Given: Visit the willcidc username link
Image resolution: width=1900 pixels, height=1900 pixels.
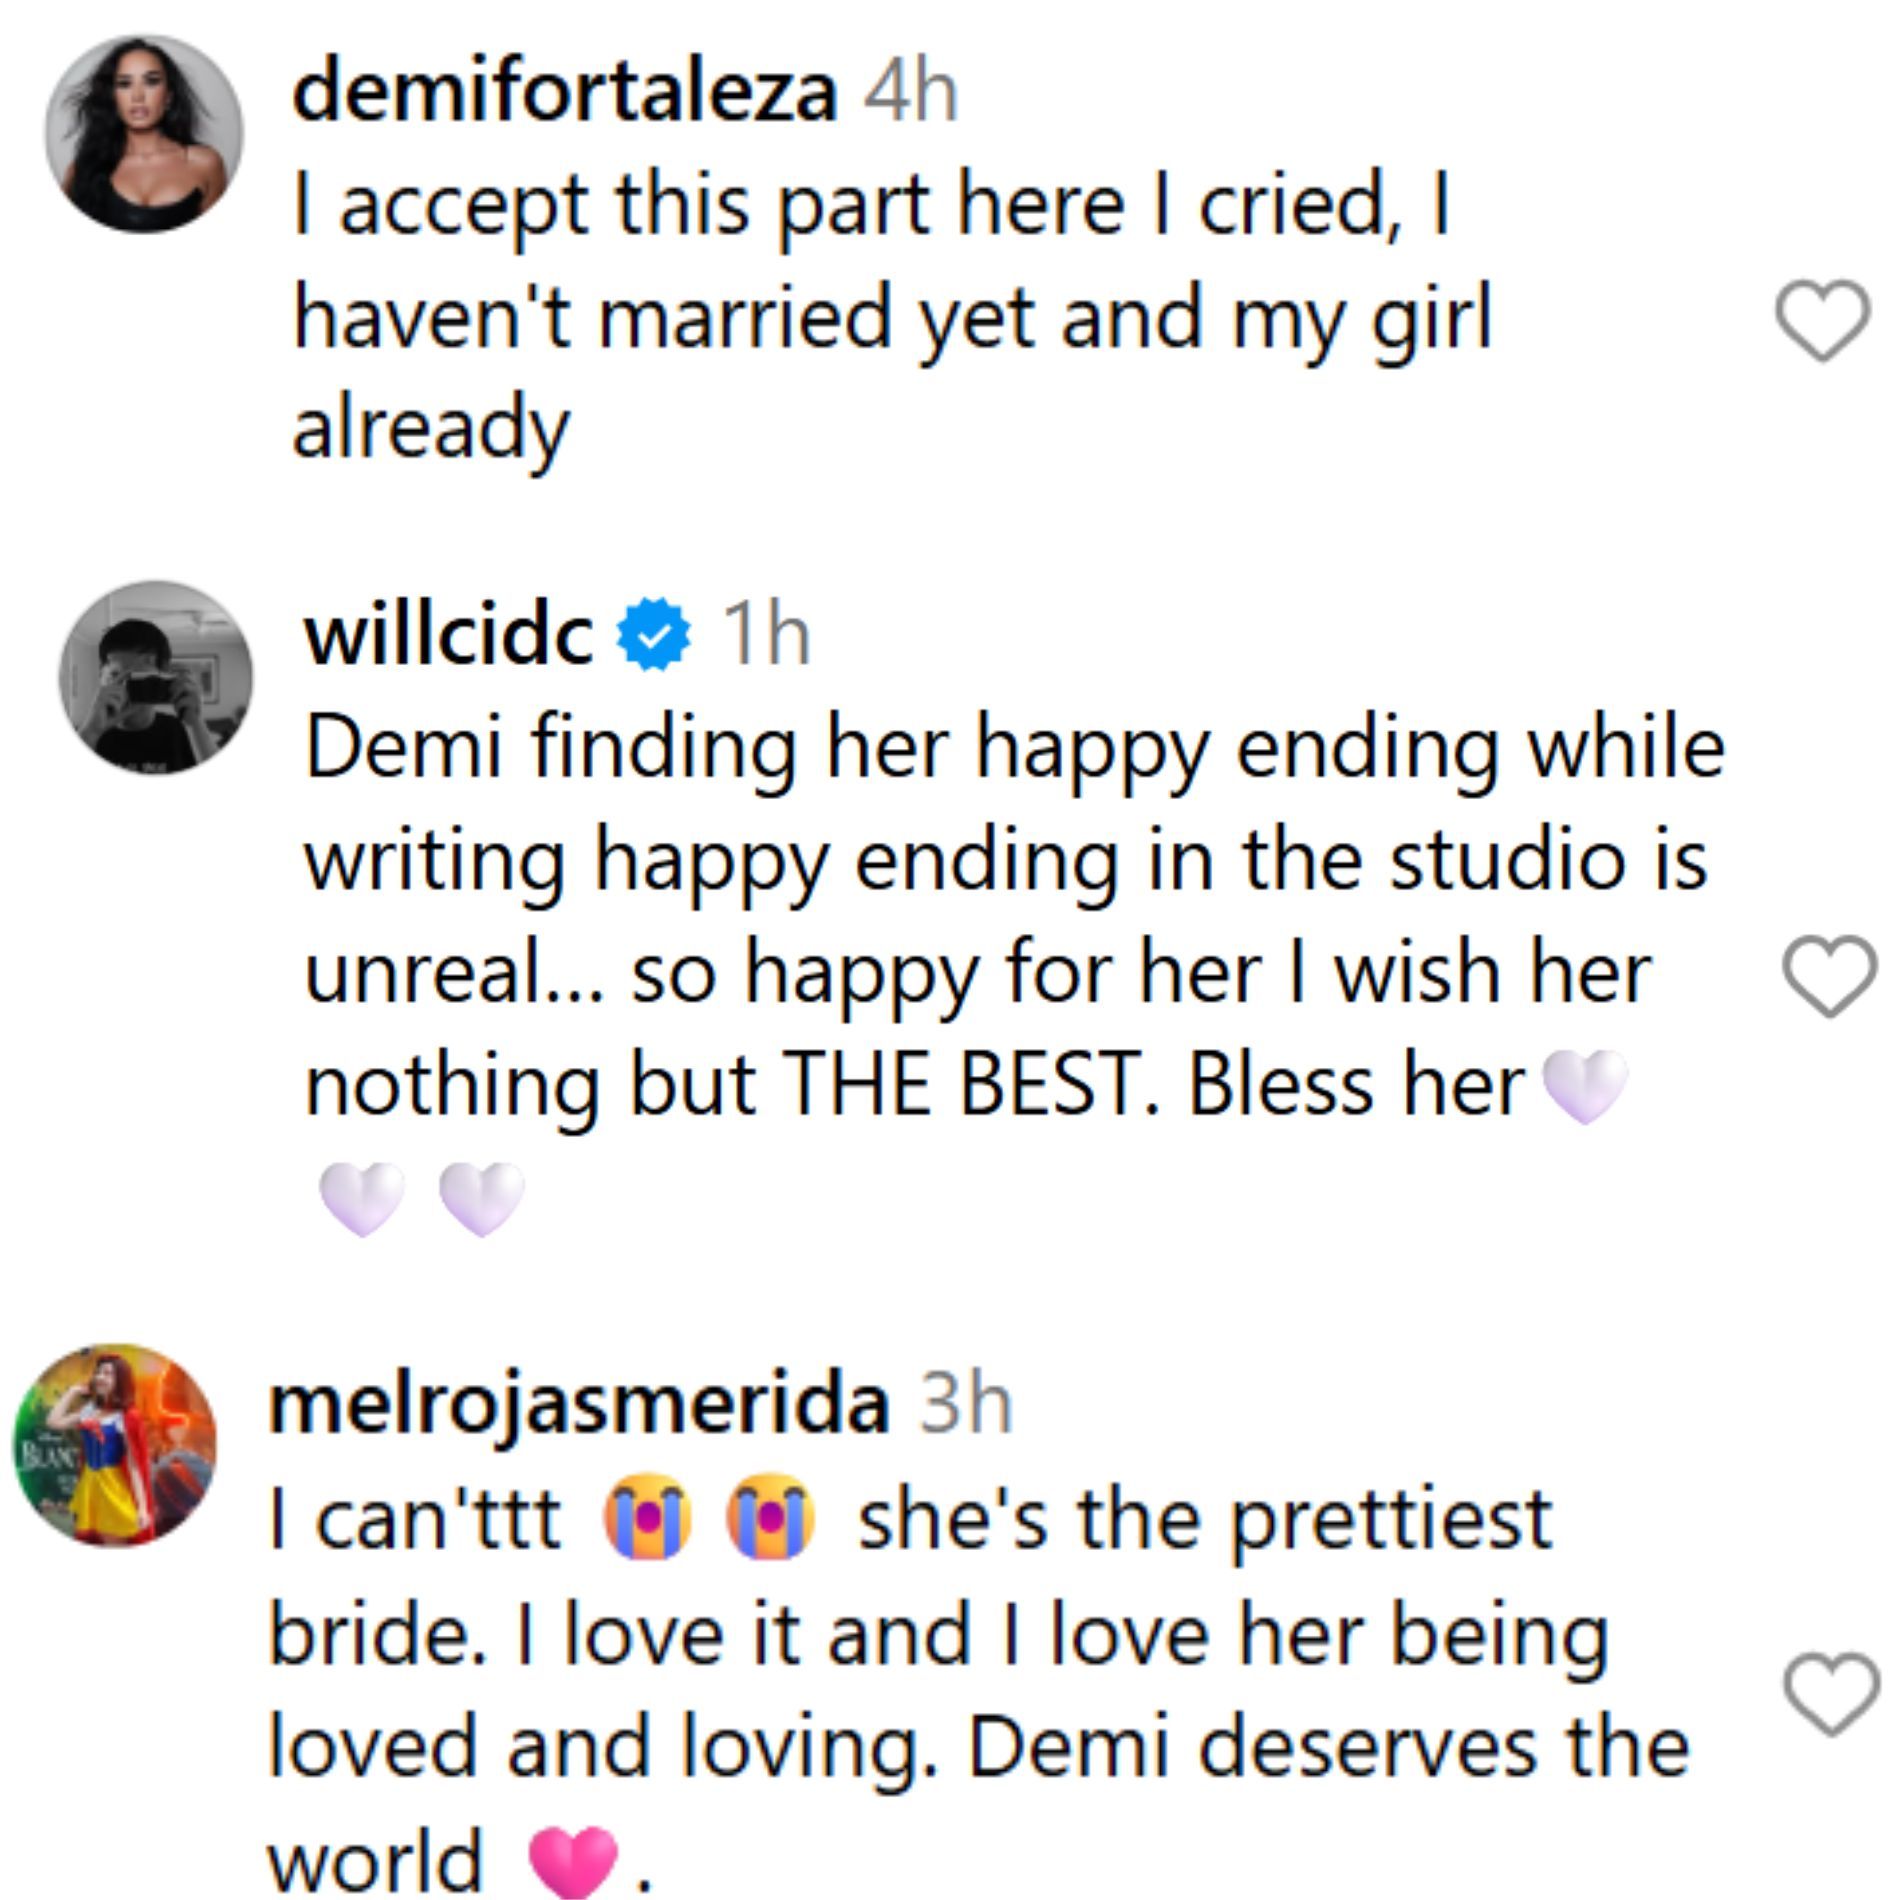Looking at the screenshot, I should tap(449, 635).
